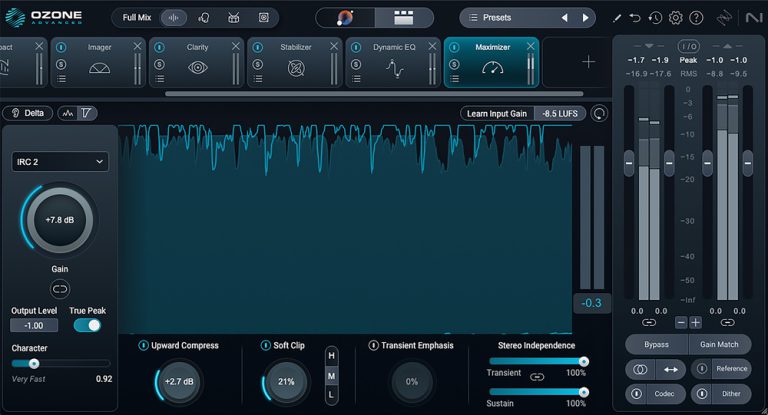Toggle power of the Maximizer module
The image size is (768, 415).
pyautogui.click(x=454, y=48)
